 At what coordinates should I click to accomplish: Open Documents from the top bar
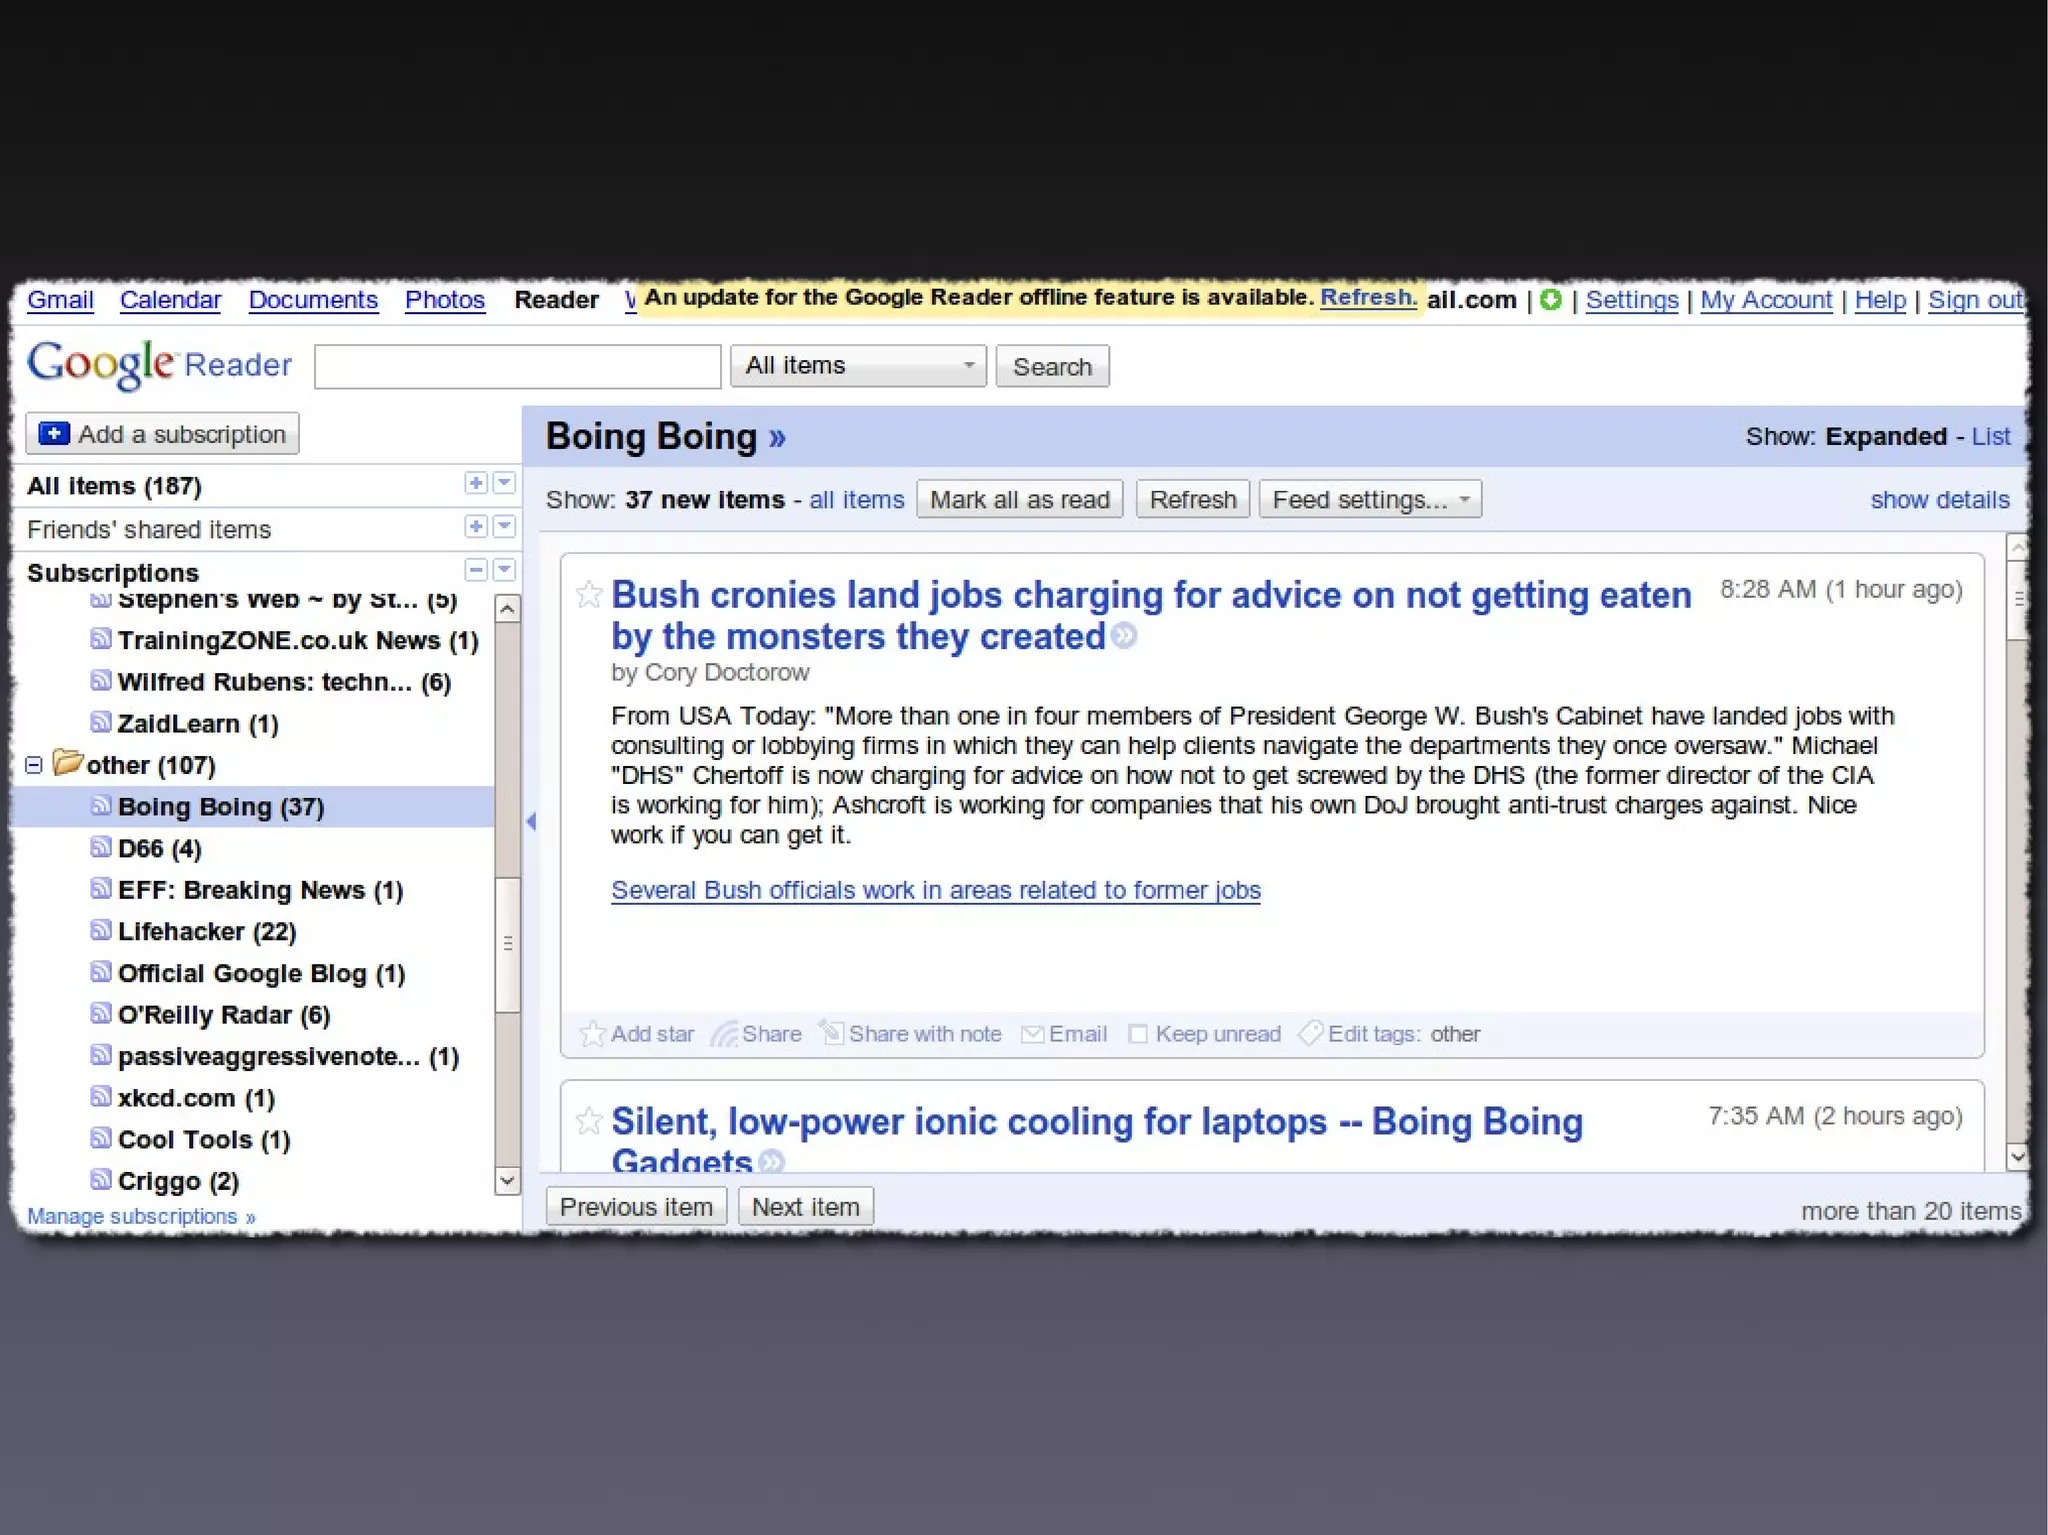point(313,300)
